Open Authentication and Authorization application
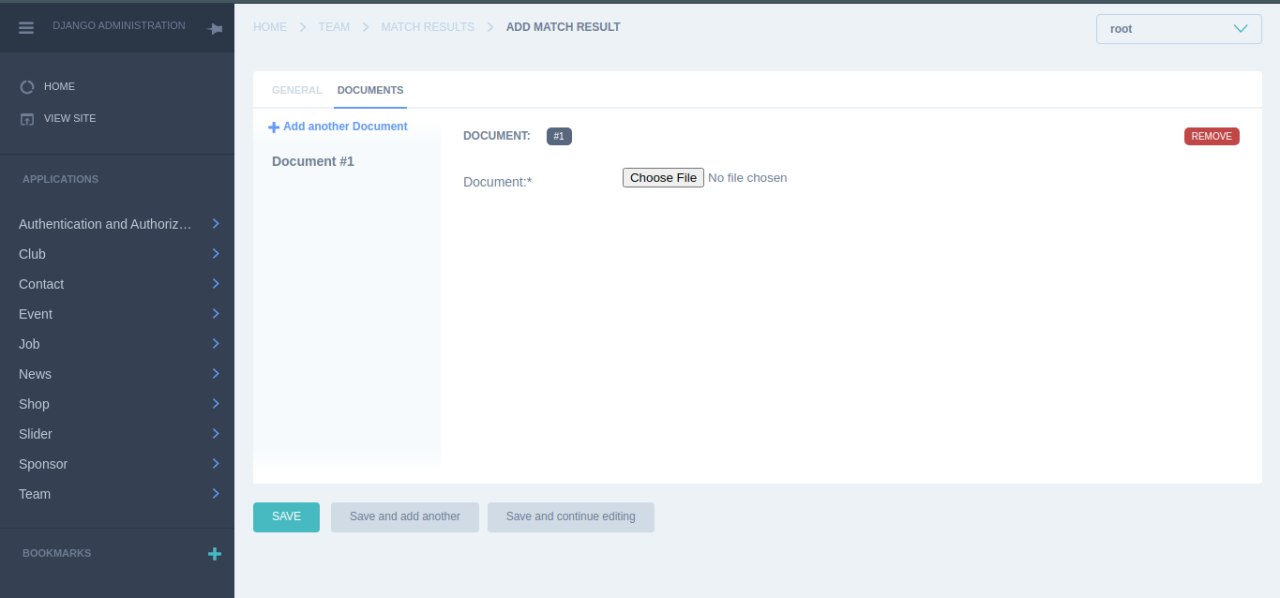This screenshot has width=1280, height=598. tap(105, 224)
